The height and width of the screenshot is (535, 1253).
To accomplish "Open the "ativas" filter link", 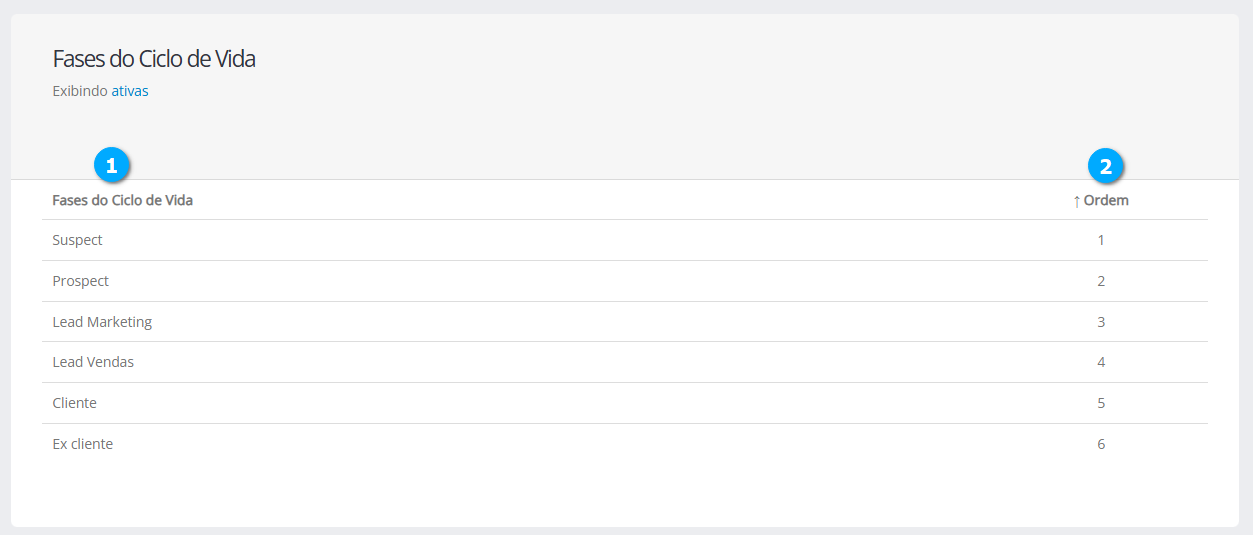I will point(130,91).
